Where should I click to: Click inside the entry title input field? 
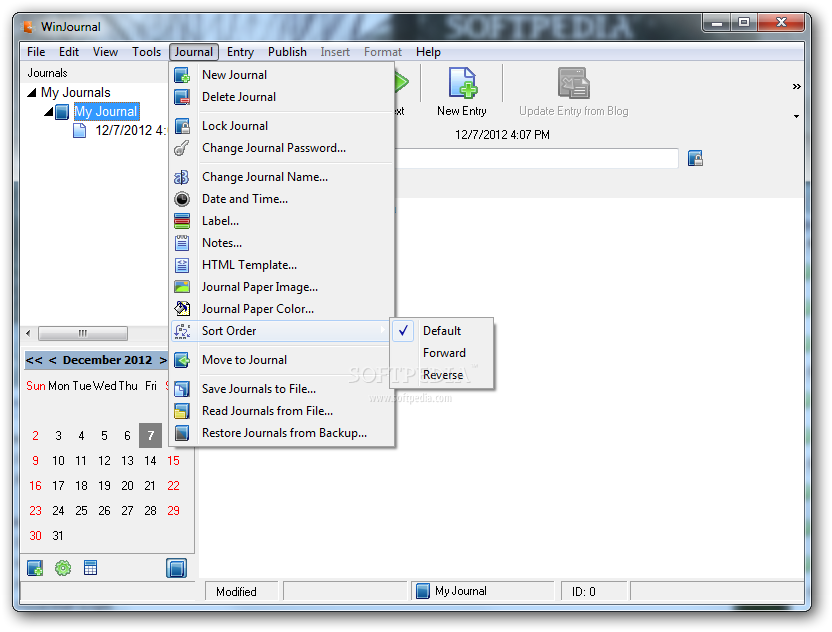(536, 158)
